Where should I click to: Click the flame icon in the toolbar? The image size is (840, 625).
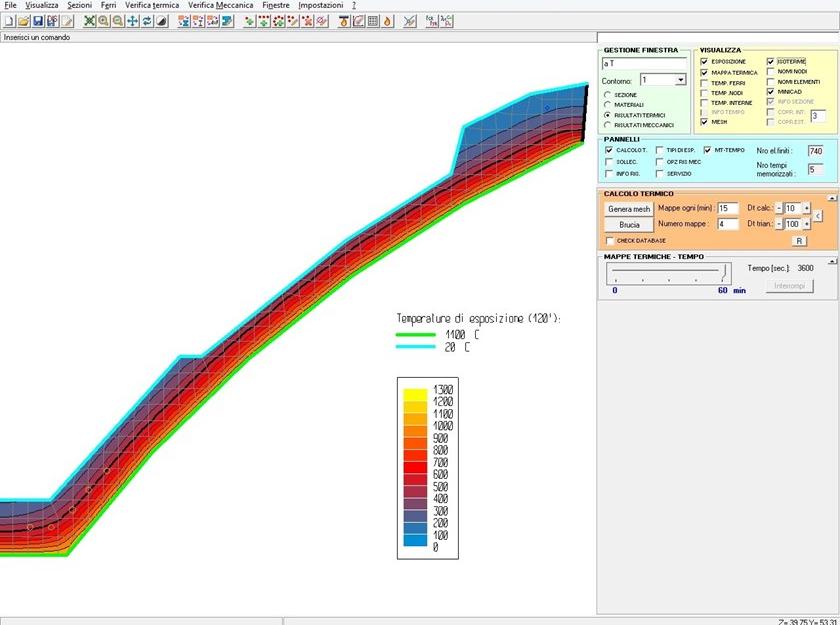click(387, 21)
